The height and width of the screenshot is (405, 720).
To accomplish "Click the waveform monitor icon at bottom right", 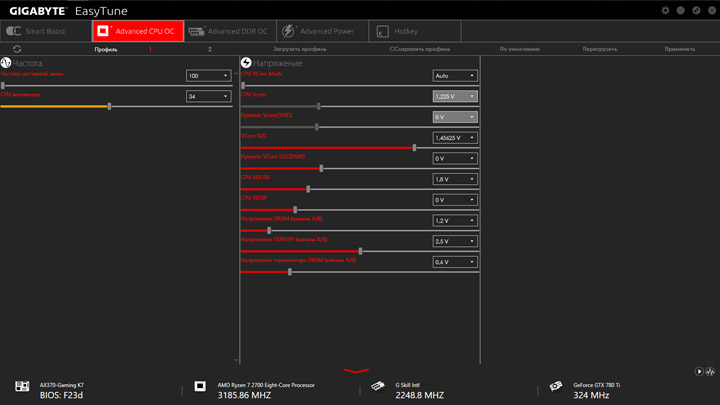I will point(710,371).
